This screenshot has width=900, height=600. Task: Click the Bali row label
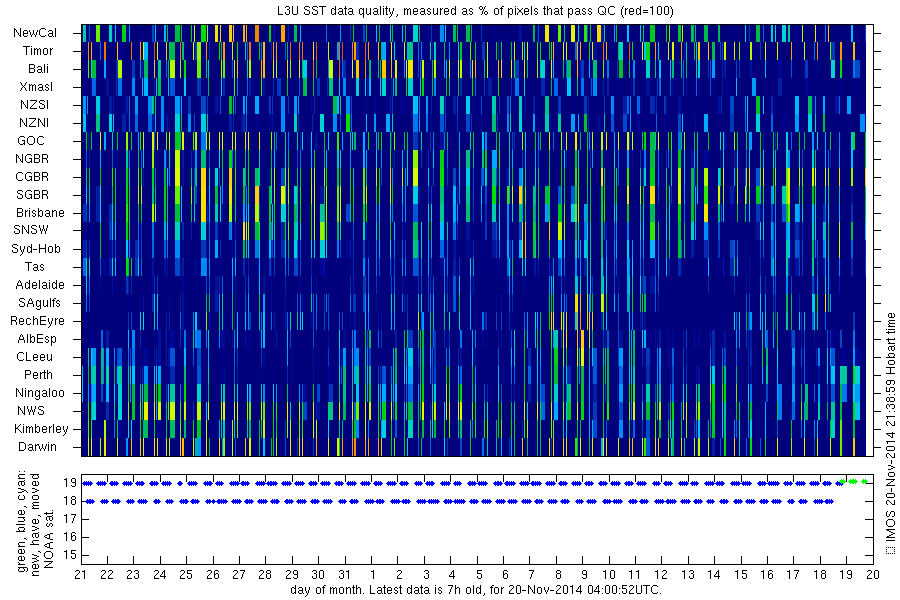(x=38, y=69)
